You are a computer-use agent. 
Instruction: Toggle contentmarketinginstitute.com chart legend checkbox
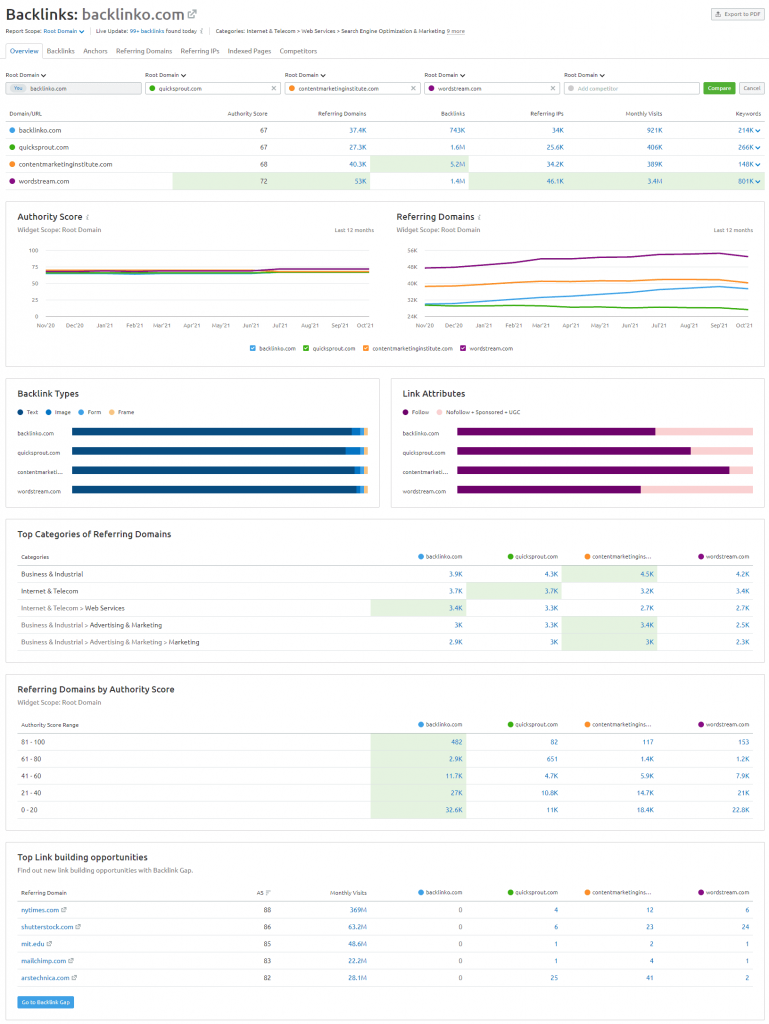pos(366,349)
